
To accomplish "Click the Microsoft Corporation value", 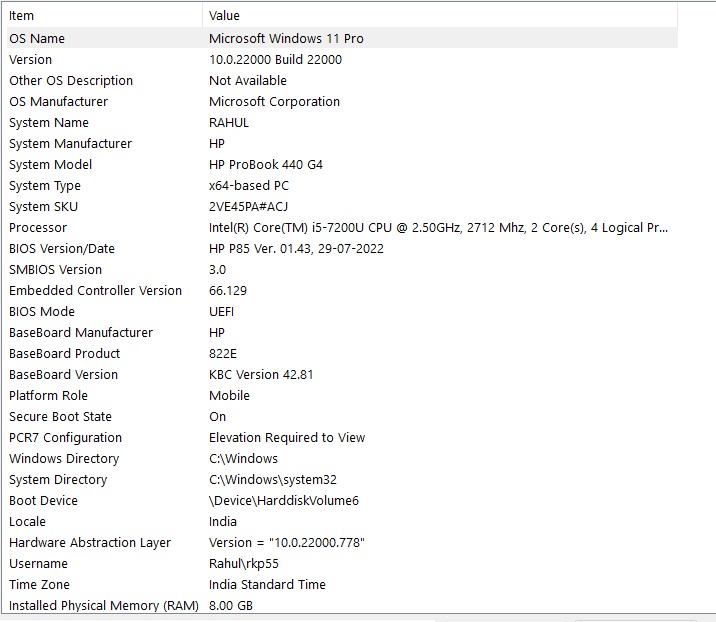I will (x=274, y=101).
